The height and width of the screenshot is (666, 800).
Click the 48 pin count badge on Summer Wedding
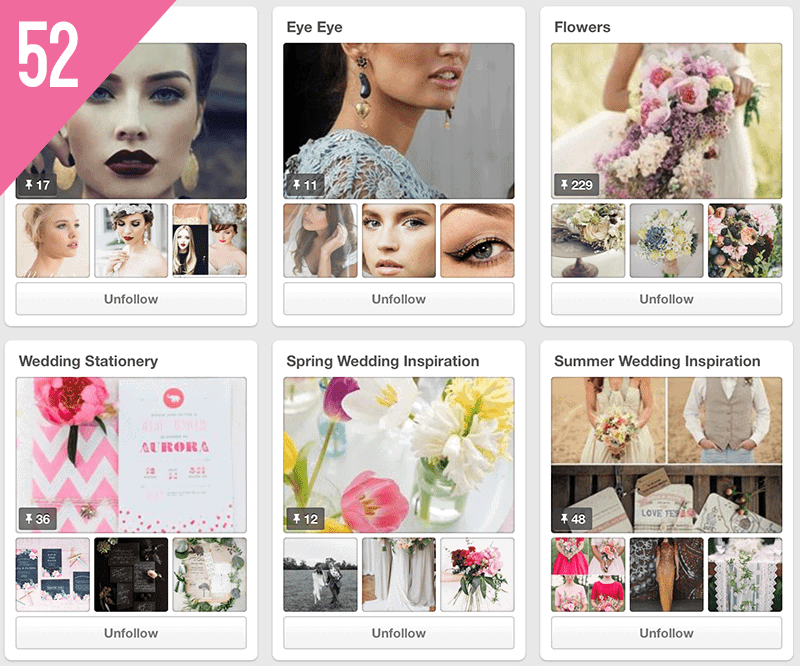573,519
